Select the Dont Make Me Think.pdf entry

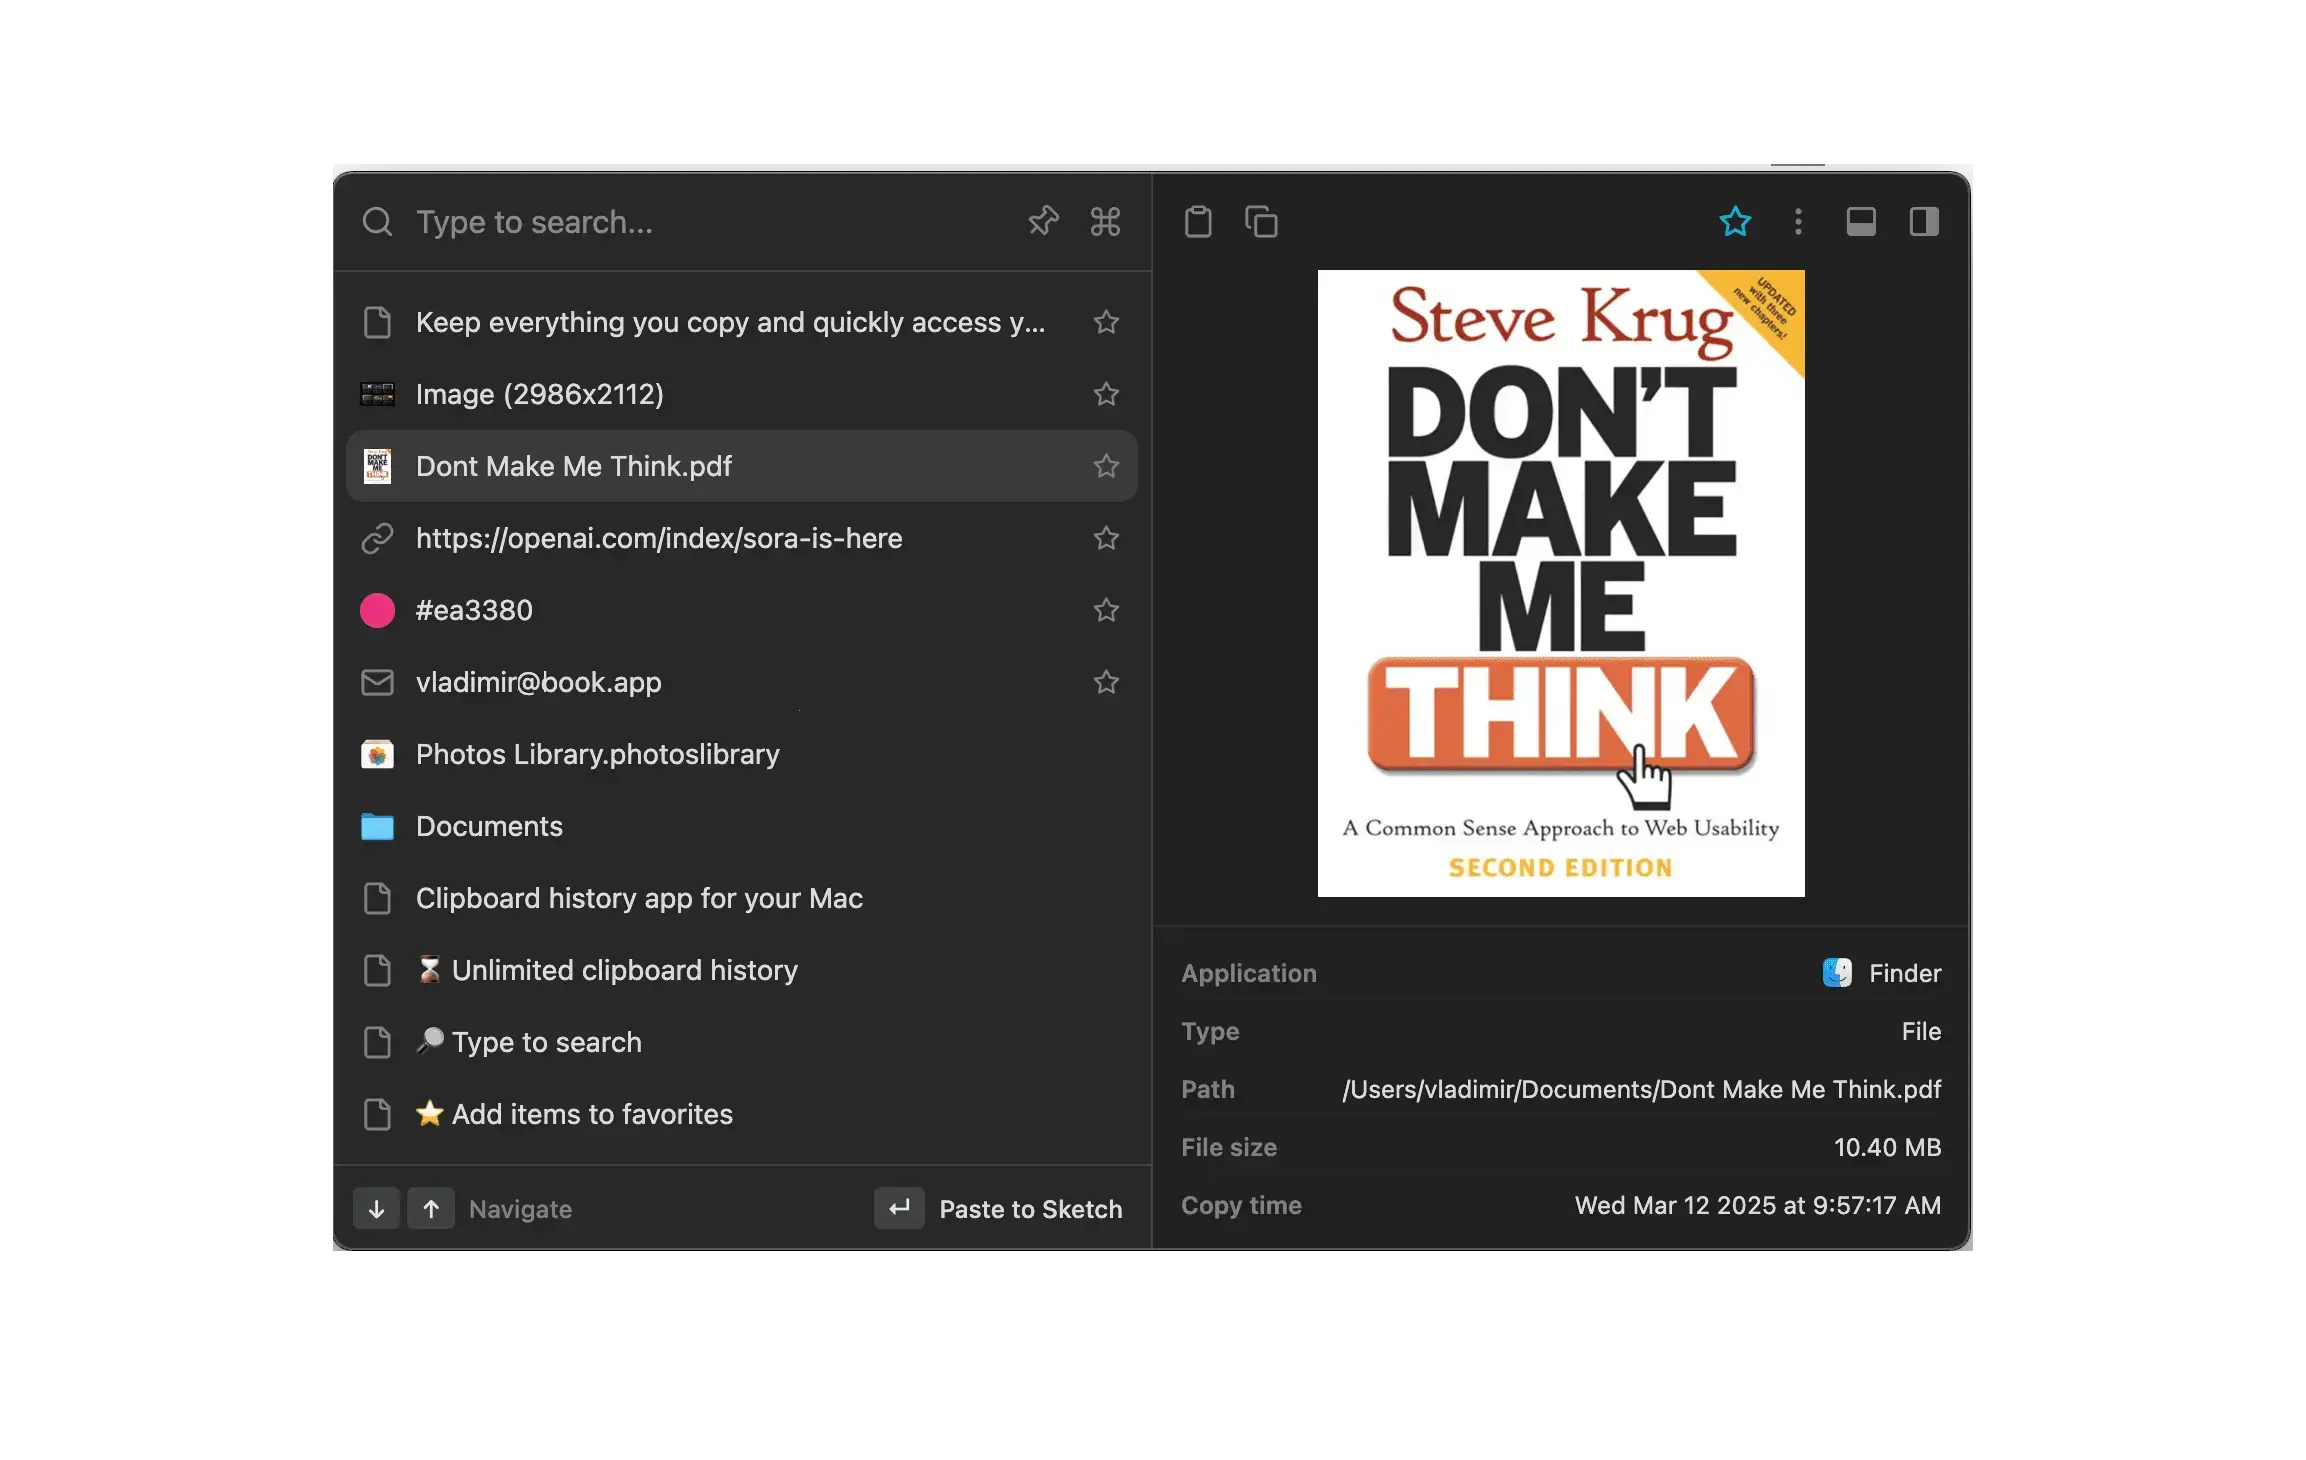700,465
